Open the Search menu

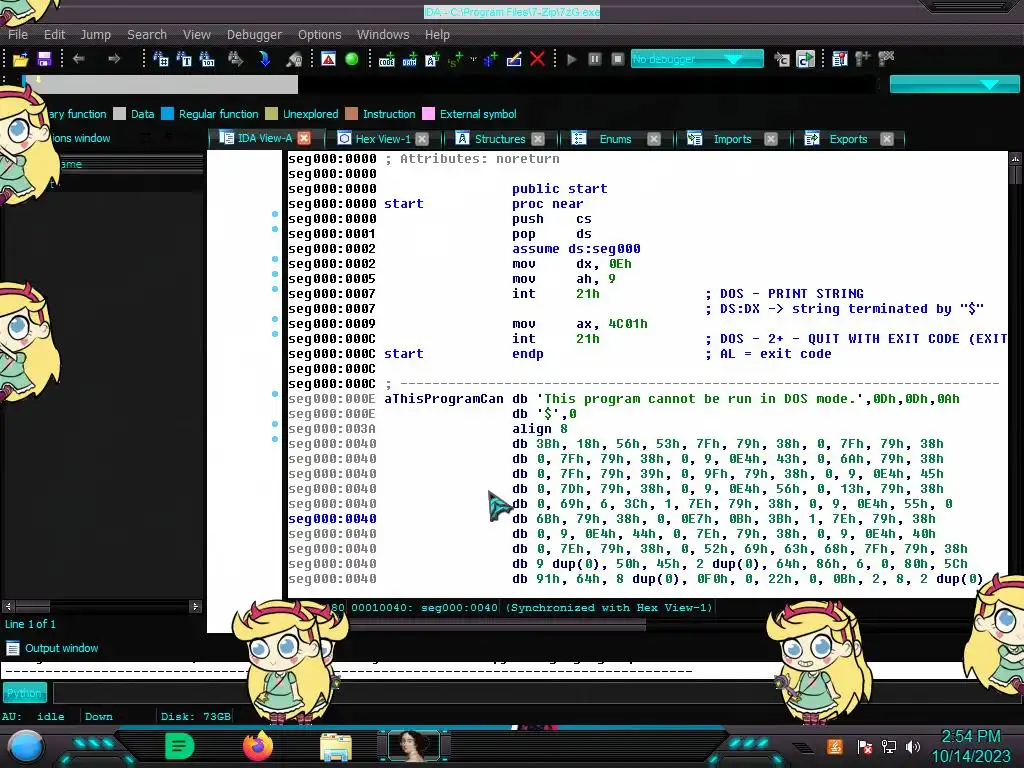click(x=147, y=35)
